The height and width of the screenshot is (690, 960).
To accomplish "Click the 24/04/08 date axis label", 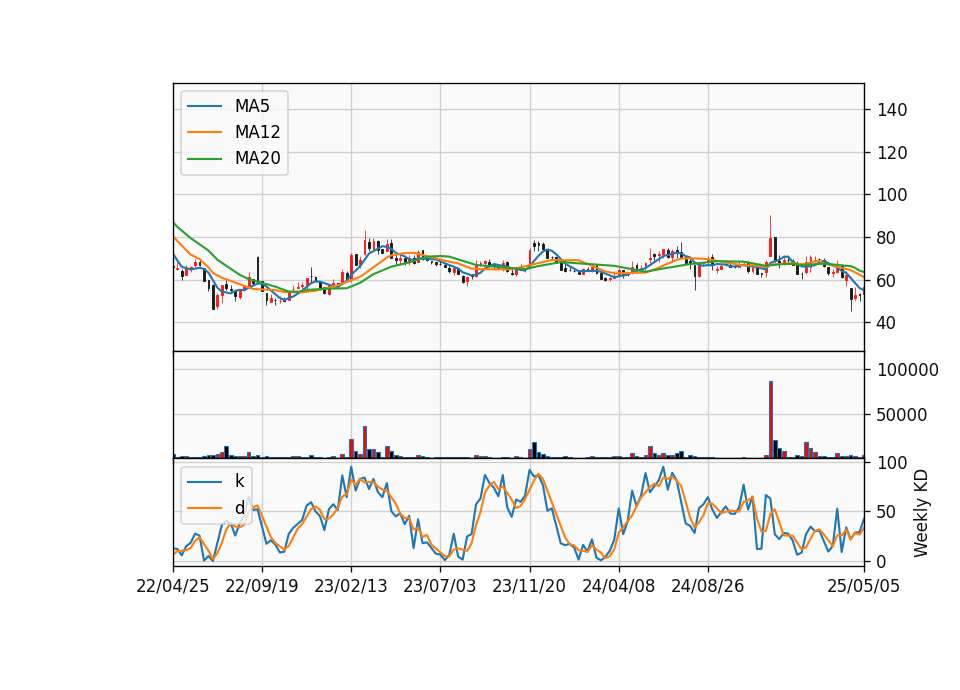I will pyautogui.click(x=618, y=587).
